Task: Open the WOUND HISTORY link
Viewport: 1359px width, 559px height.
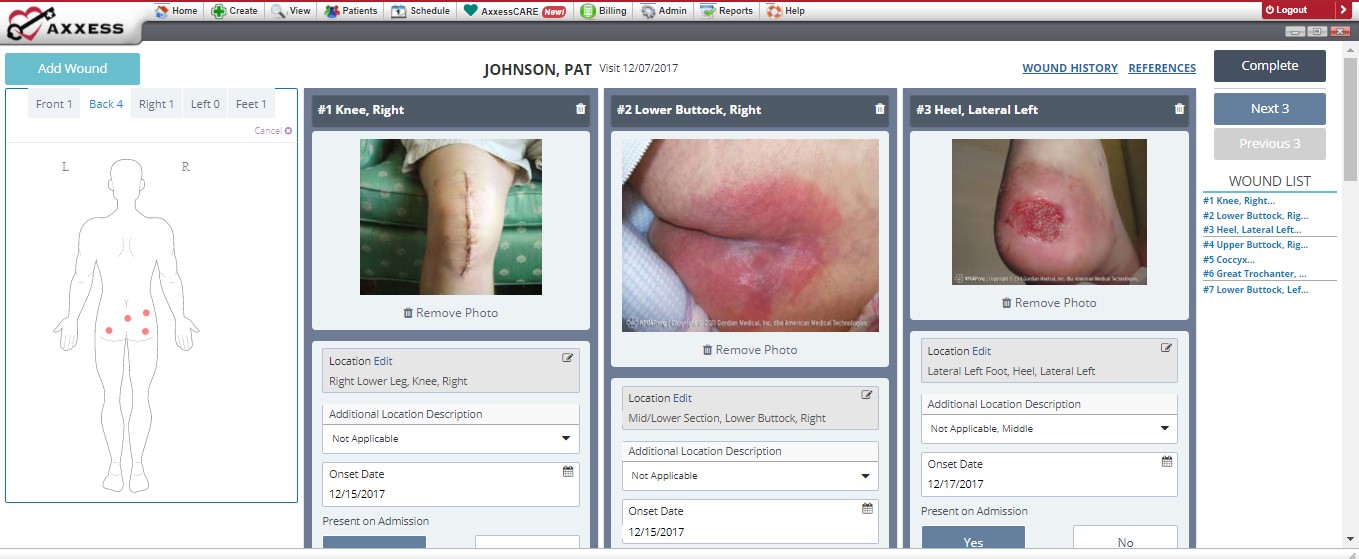Action: (1069, 69)
